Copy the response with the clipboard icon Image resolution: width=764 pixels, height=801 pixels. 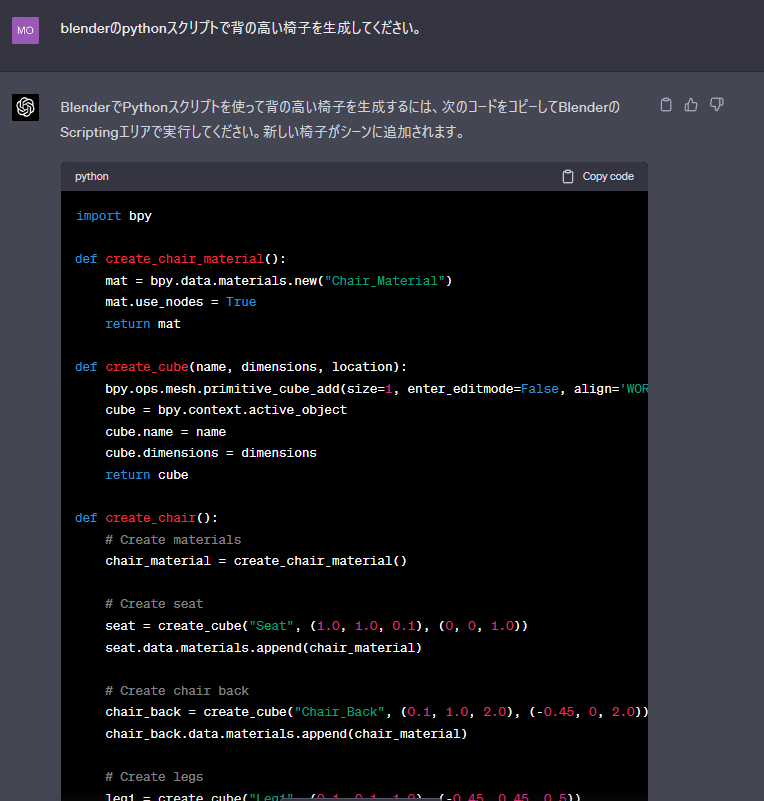(x=666, y=105)
